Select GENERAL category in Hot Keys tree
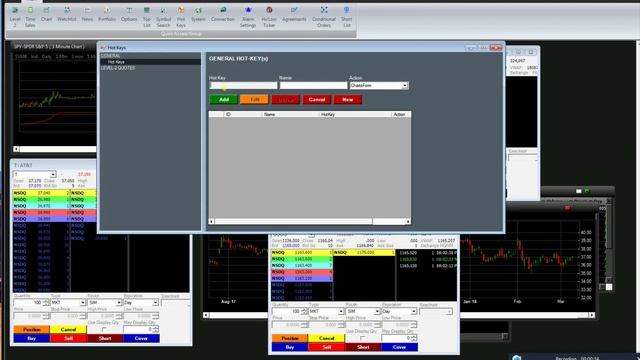 coord(111,56)
